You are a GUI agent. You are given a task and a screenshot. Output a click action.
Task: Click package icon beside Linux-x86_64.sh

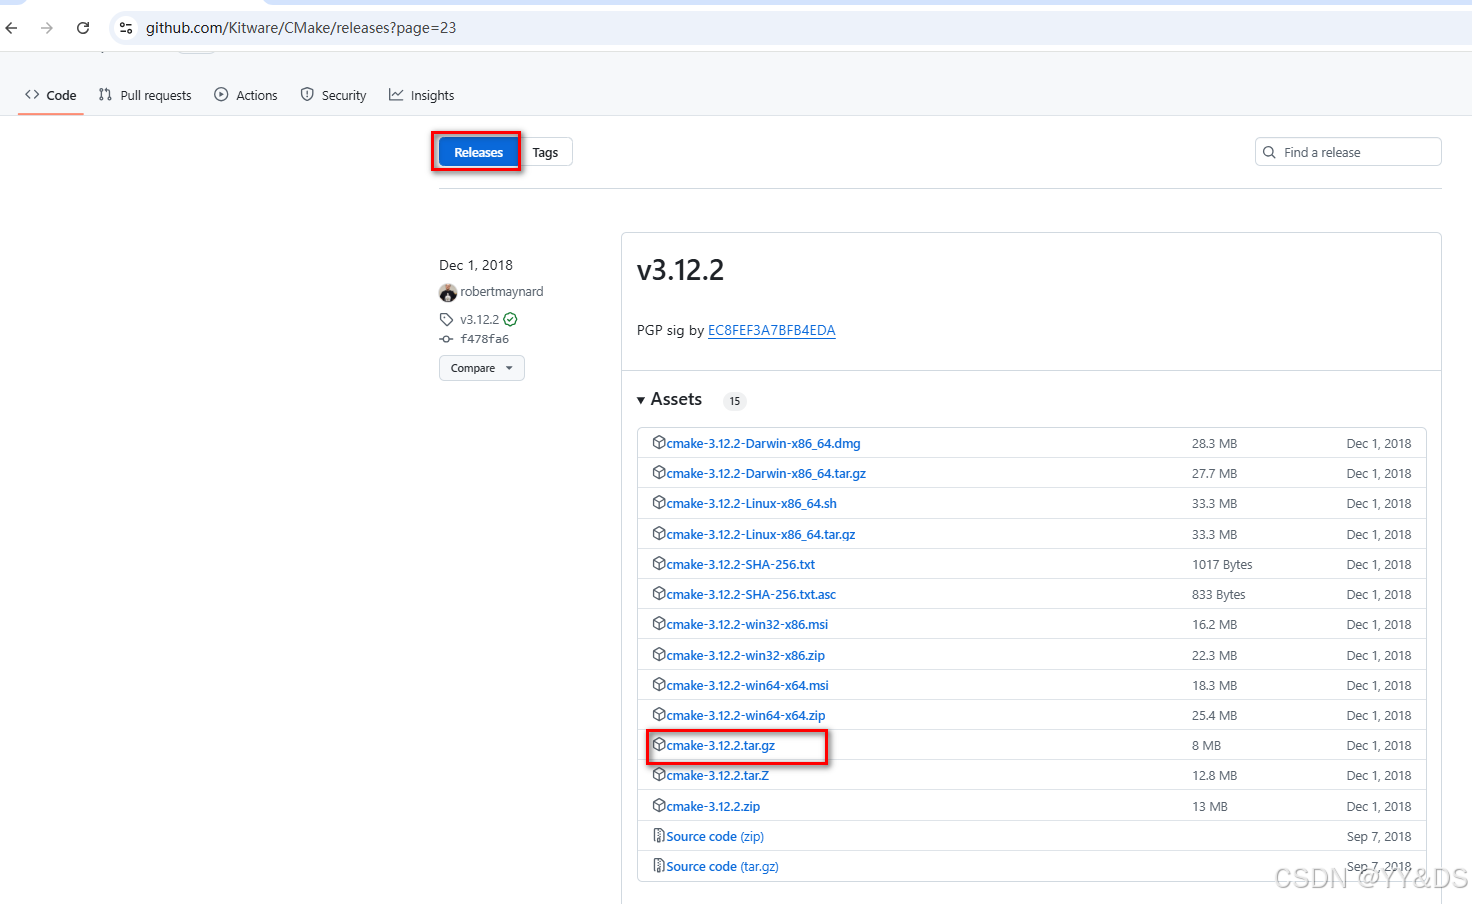pos(659,502)
